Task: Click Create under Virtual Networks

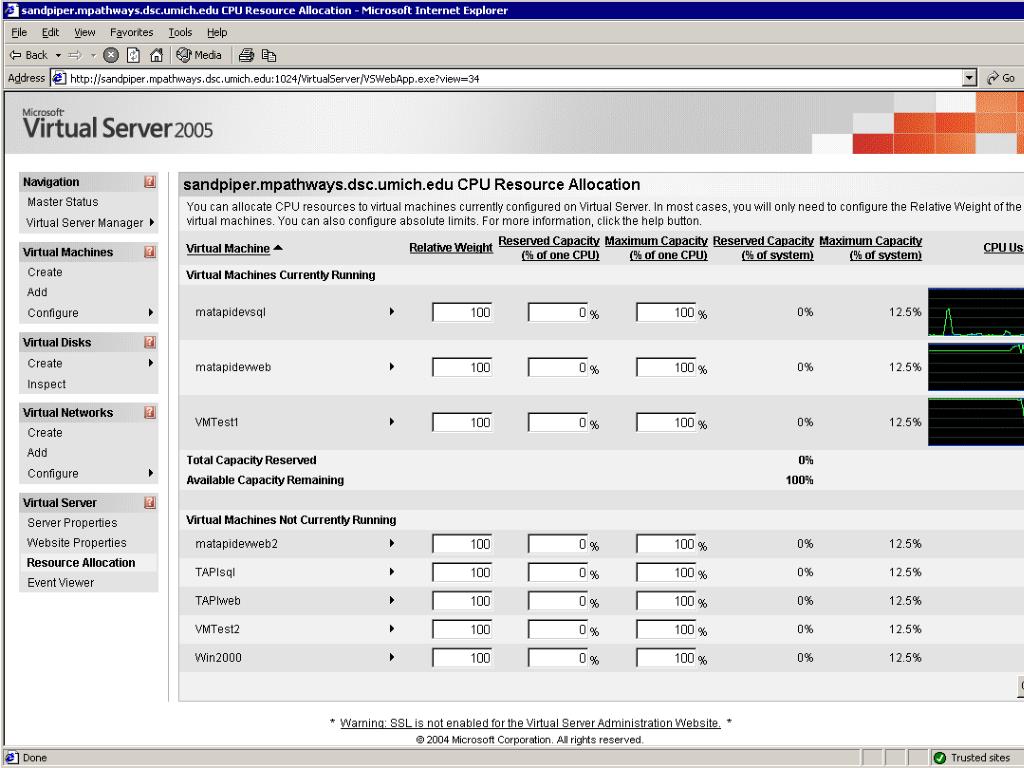Action: (45, 432)
